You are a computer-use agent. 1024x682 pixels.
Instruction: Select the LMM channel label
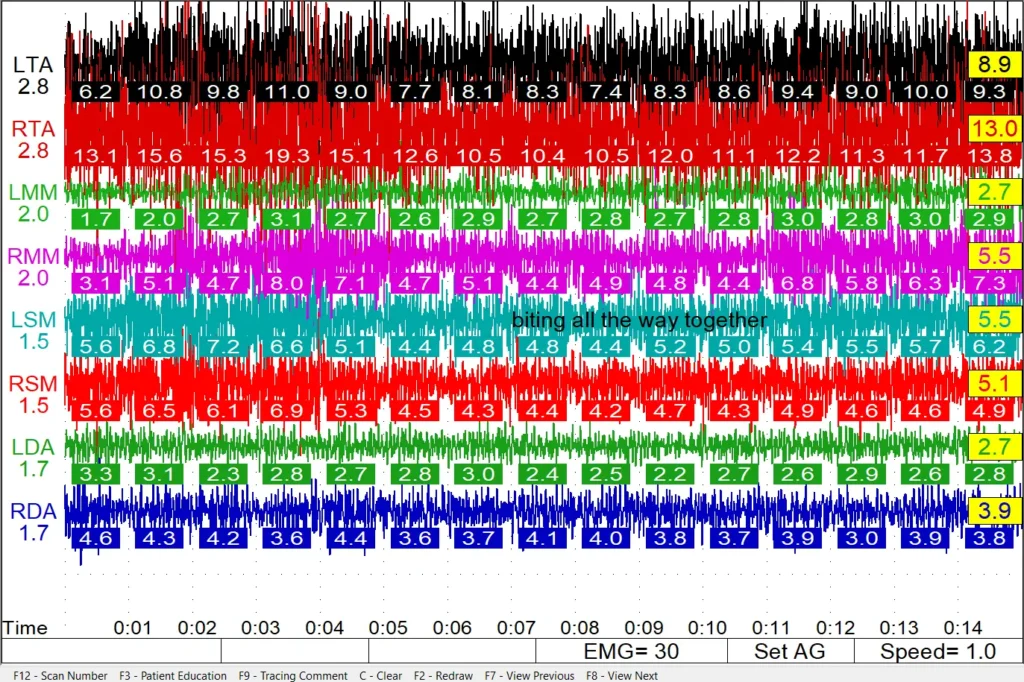(x=33, y=192)
